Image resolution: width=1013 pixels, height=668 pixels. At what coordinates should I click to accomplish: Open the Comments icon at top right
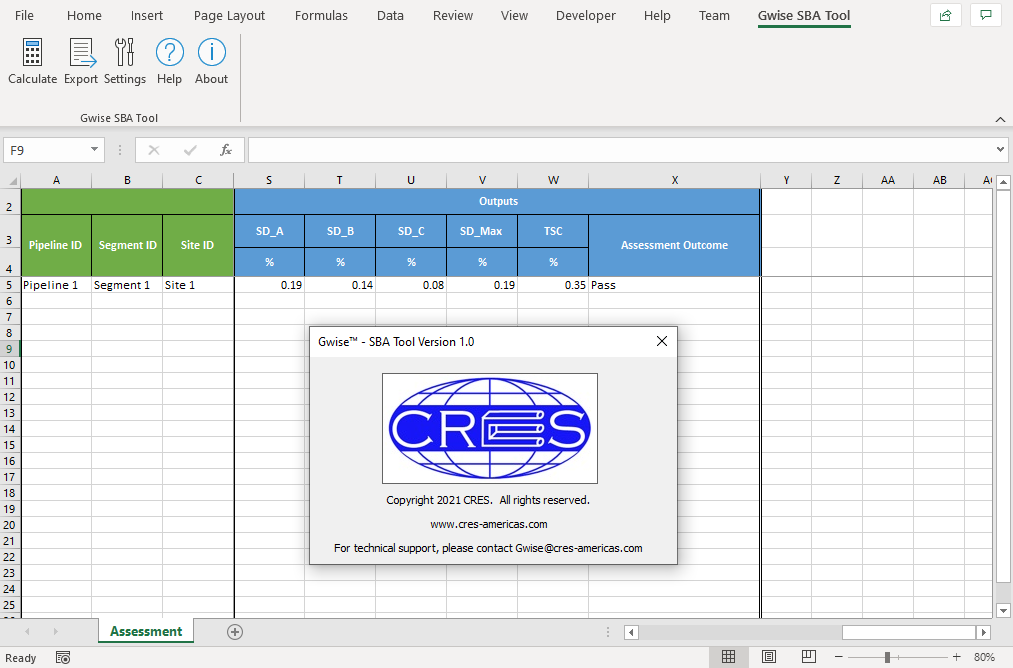pyautogui.click(x=986, y=16)
